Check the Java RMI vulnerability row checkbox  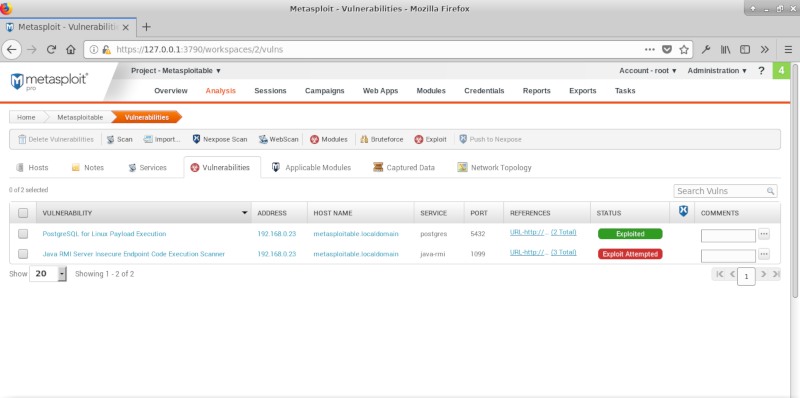click(x=23, y=254)
